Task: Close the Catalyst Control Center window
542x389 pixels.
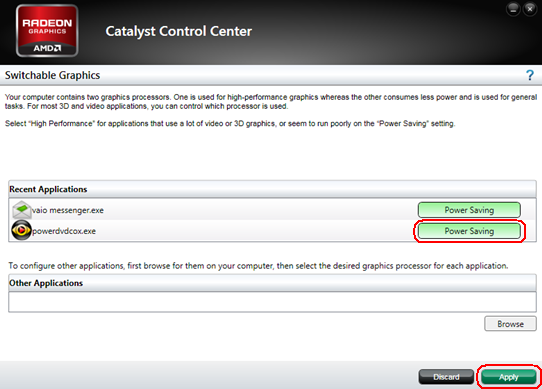Action: click(530, 9)
